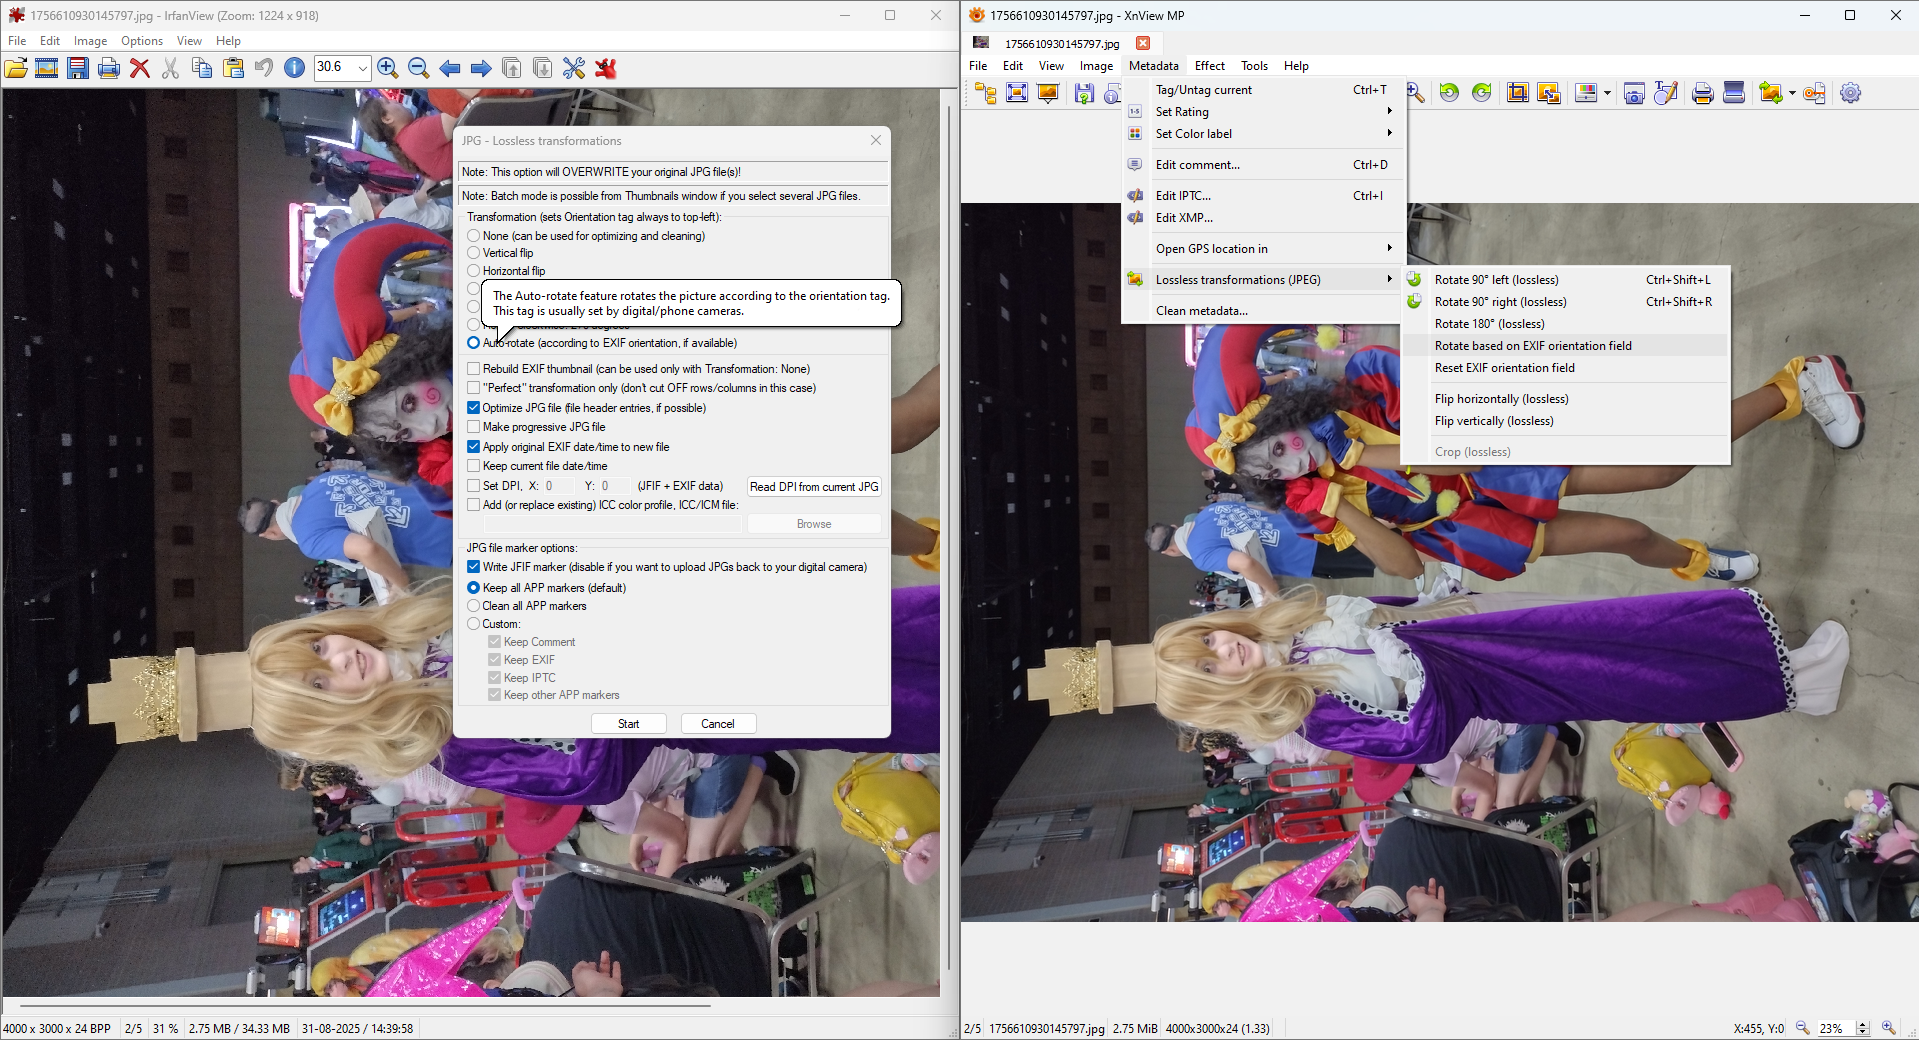Choose Rotate based on EXIF orientation field
1919x1040 pixels.
tap(1565, 346)
